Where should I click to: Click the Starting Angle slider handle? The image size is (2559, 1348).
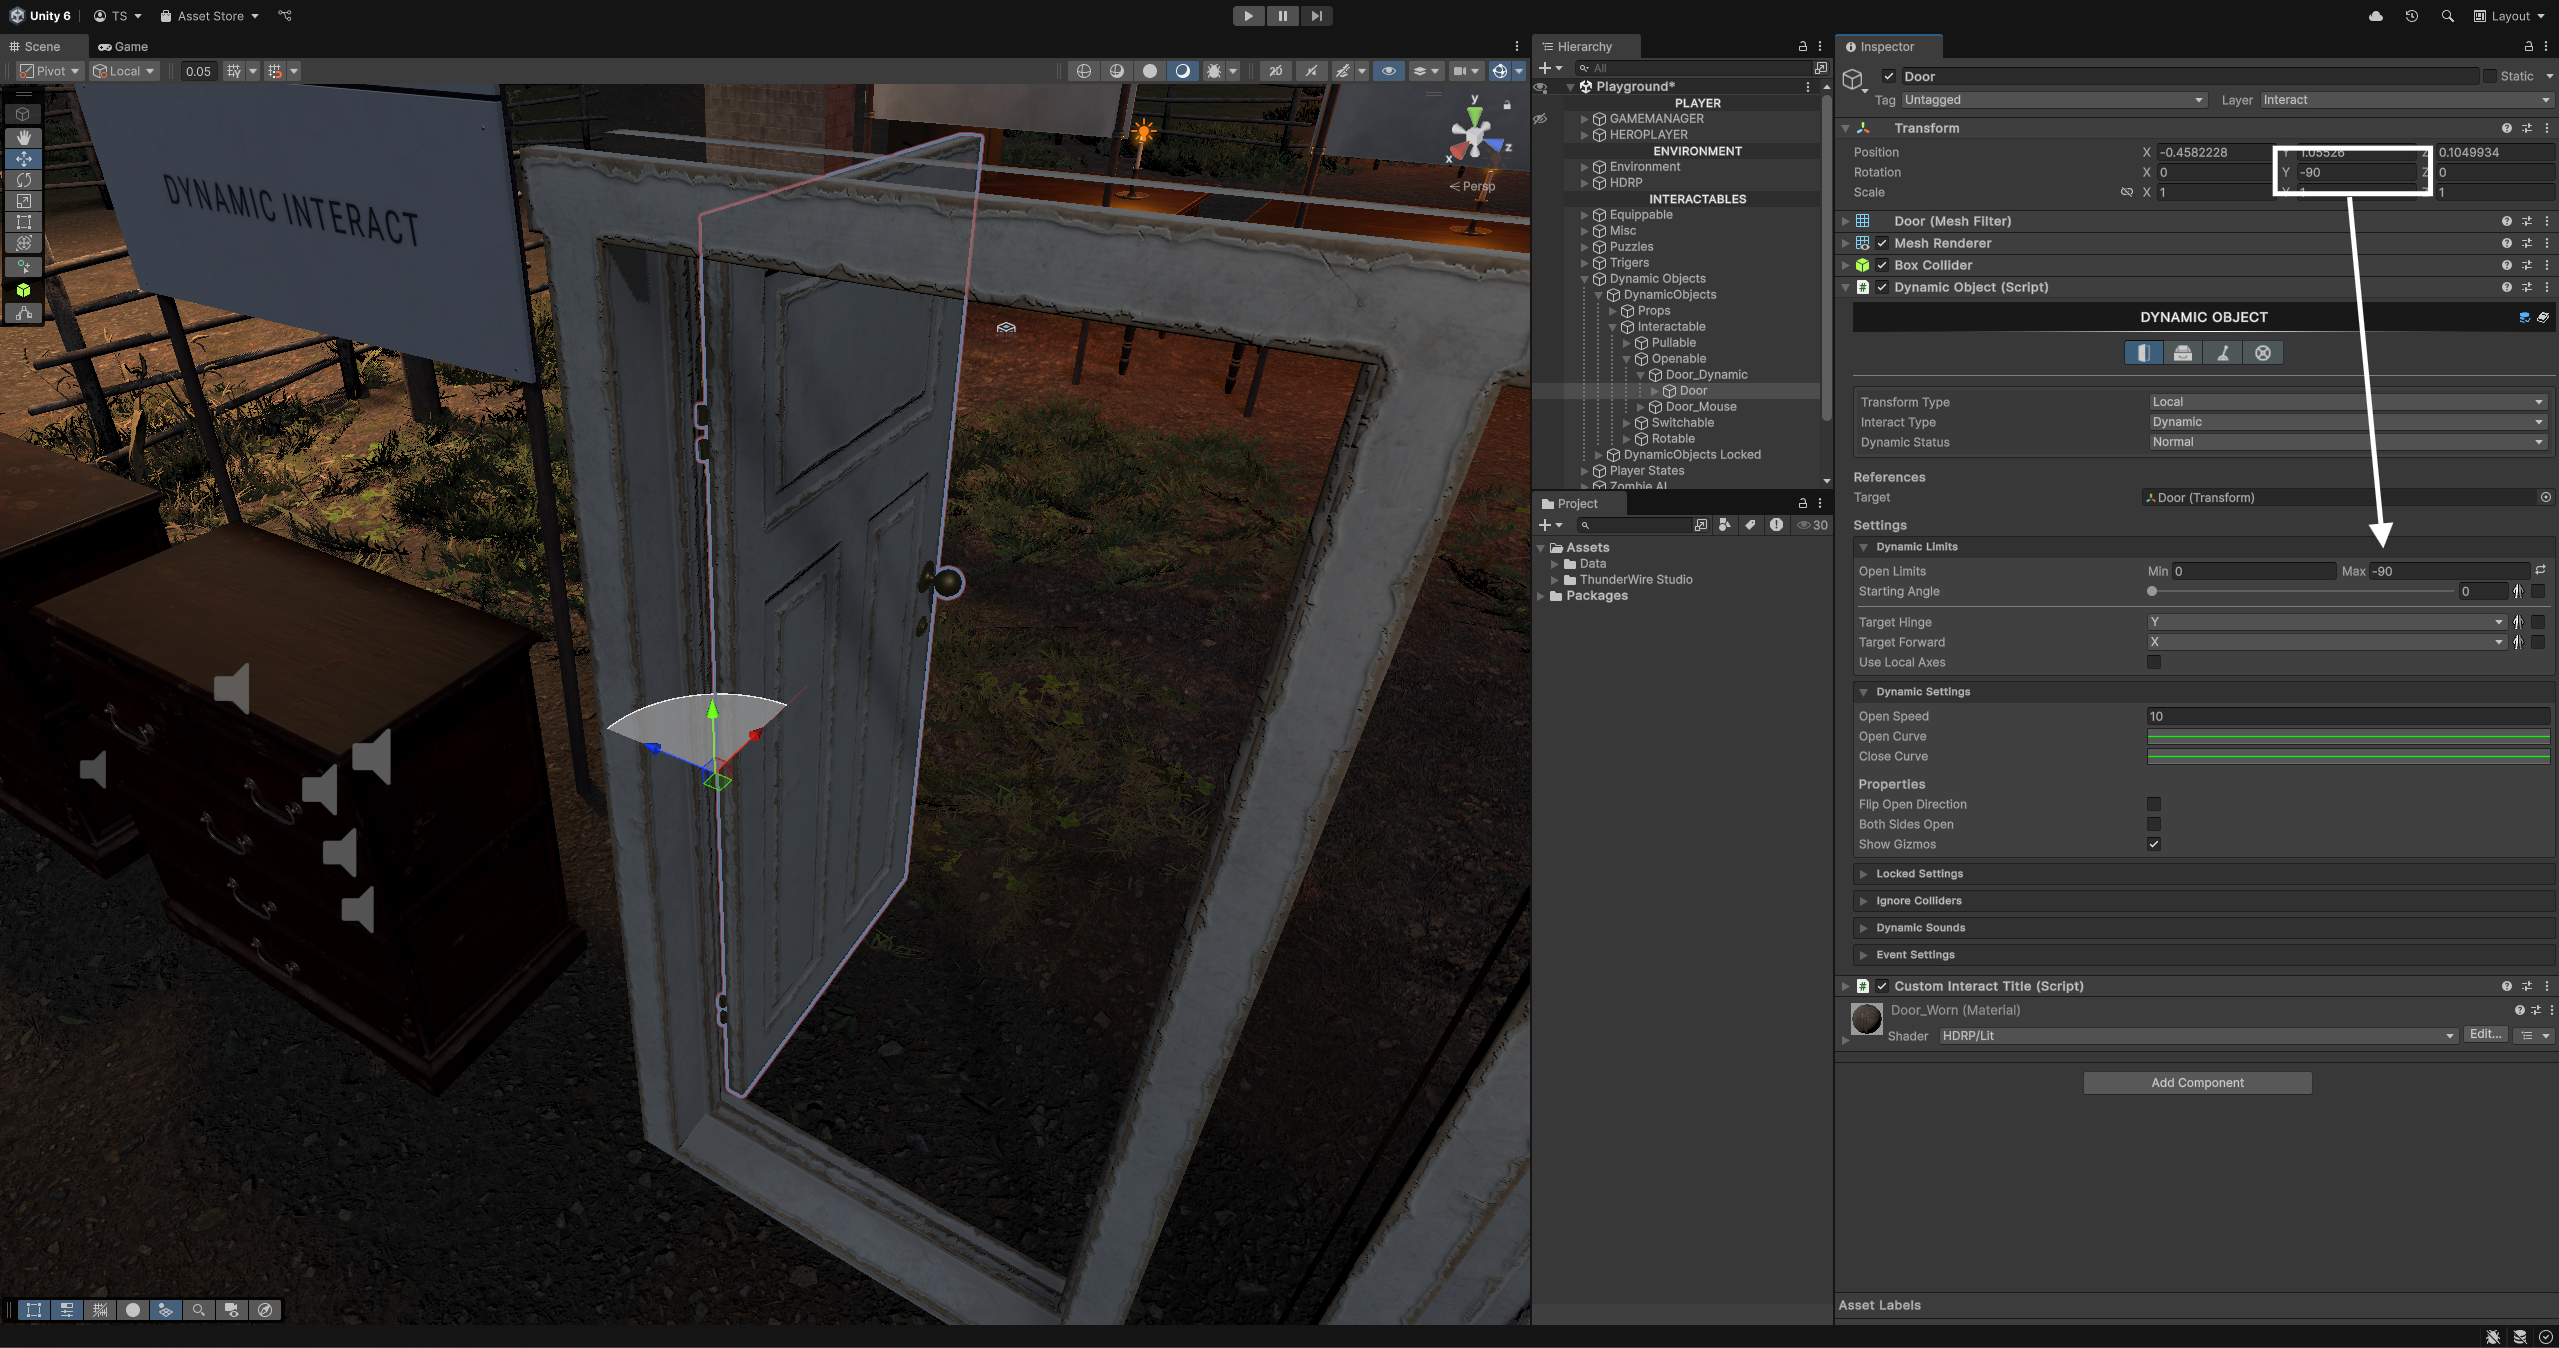point(2152,591)
